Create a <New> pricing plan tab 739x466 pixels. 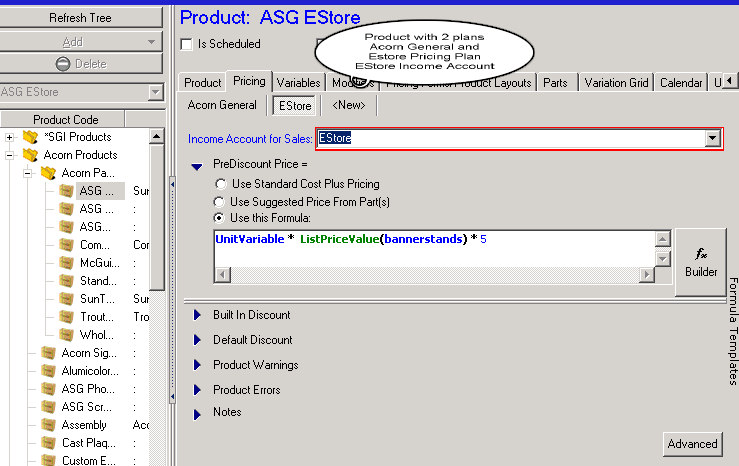(349, 105)
